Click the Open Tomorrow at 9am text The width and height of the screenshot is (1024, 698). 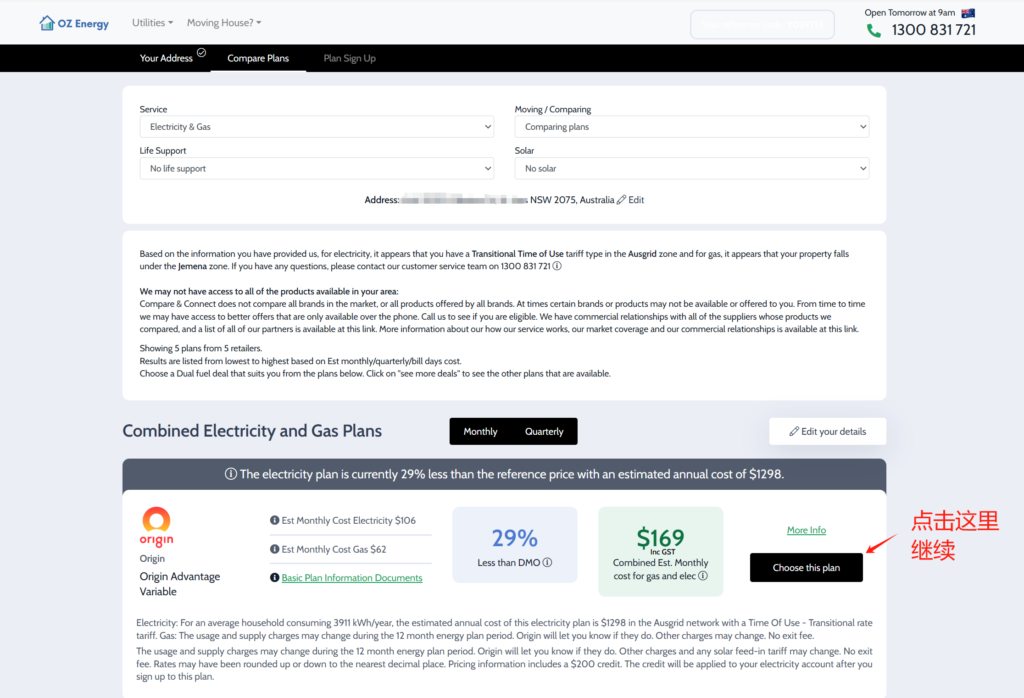coord(910,12)
